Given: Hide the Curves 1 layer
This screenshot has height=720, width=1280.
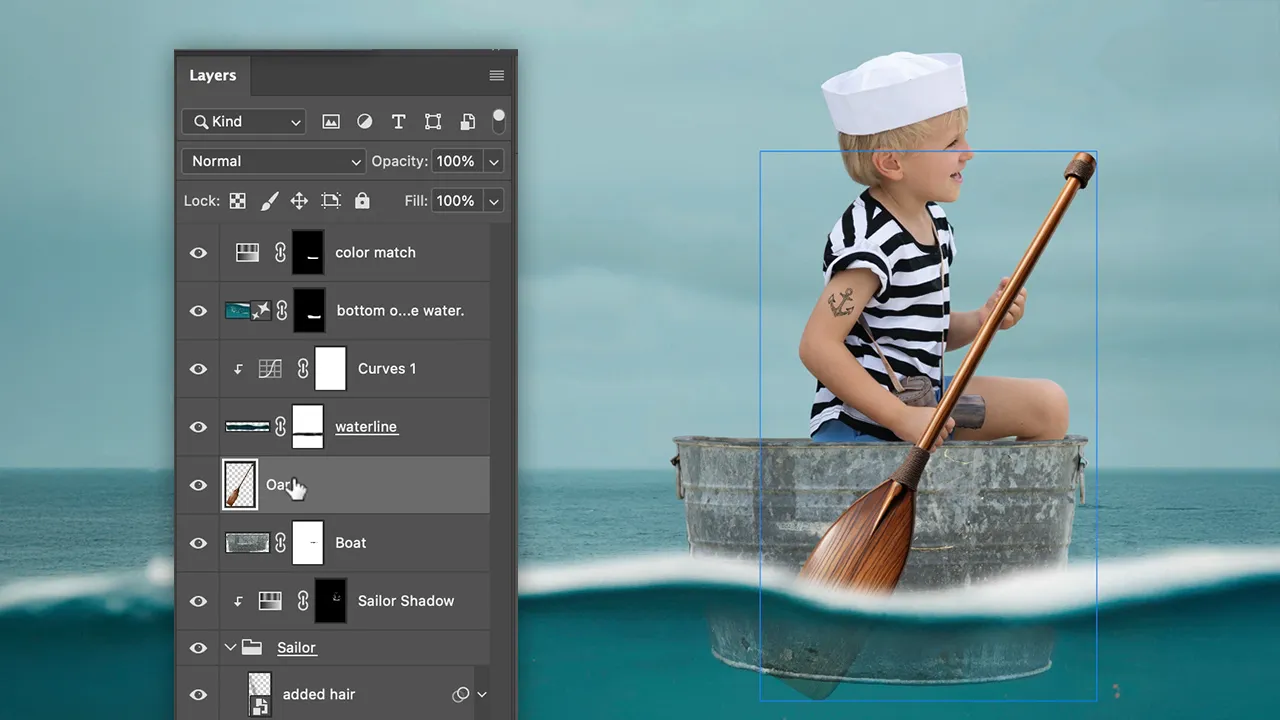Looking at the screenshot, I should tap(198, 369).
